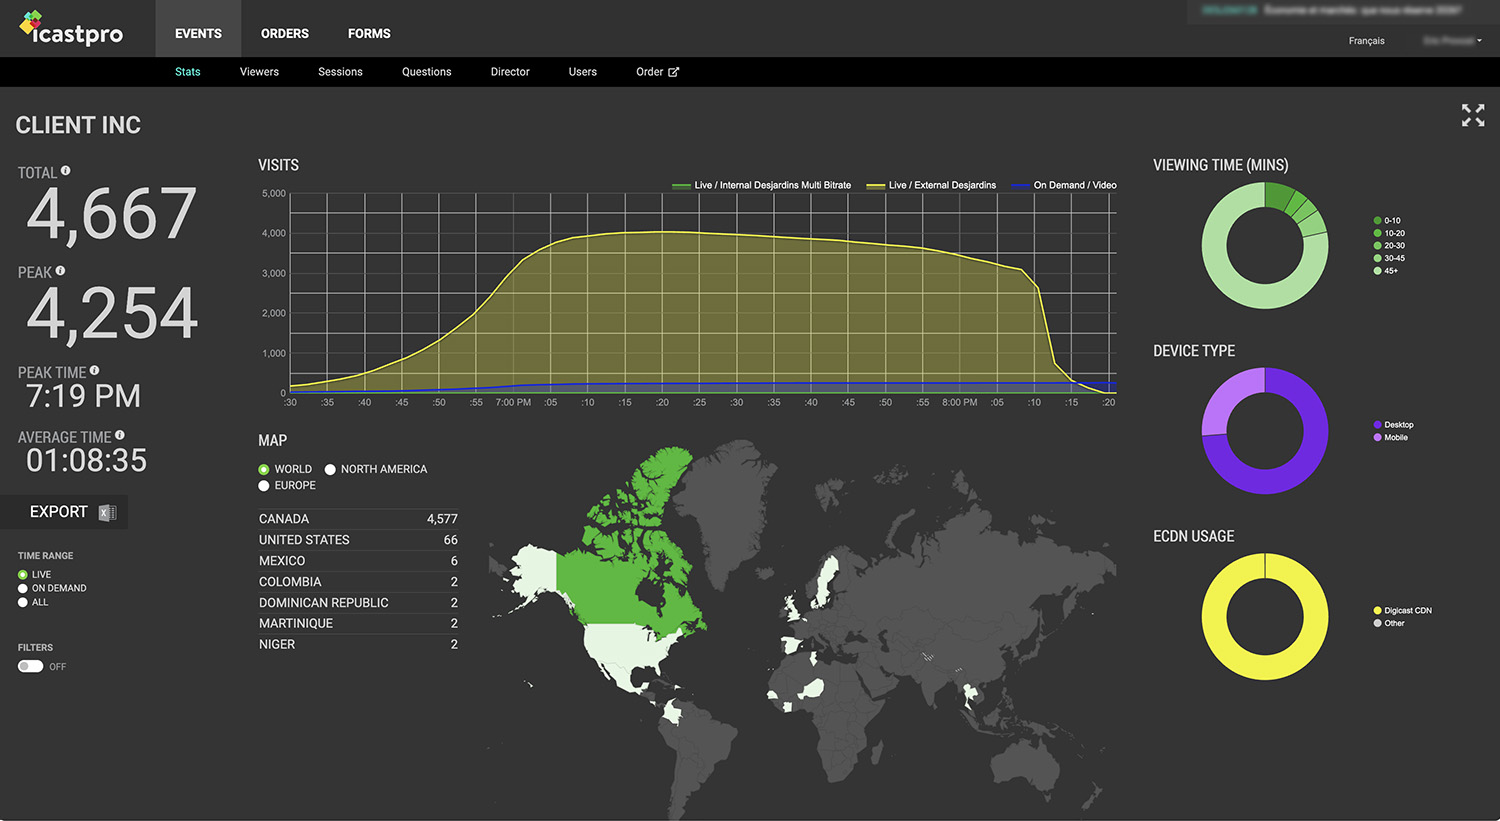Click the Other eCDN legend entry
This screenshot has height=821, width=1500.
click(1389, 623)
